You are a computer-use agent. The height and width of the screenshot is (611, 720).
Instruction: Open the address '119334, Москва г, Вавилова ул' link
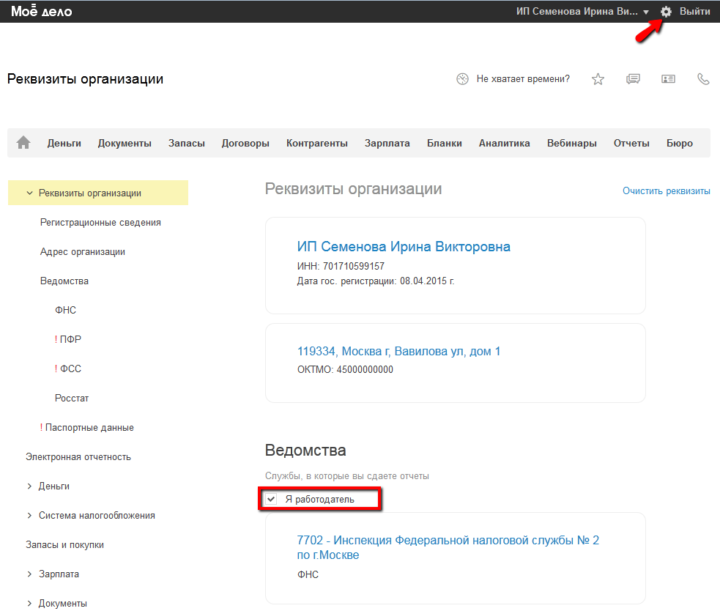click(x=399, y=352)
